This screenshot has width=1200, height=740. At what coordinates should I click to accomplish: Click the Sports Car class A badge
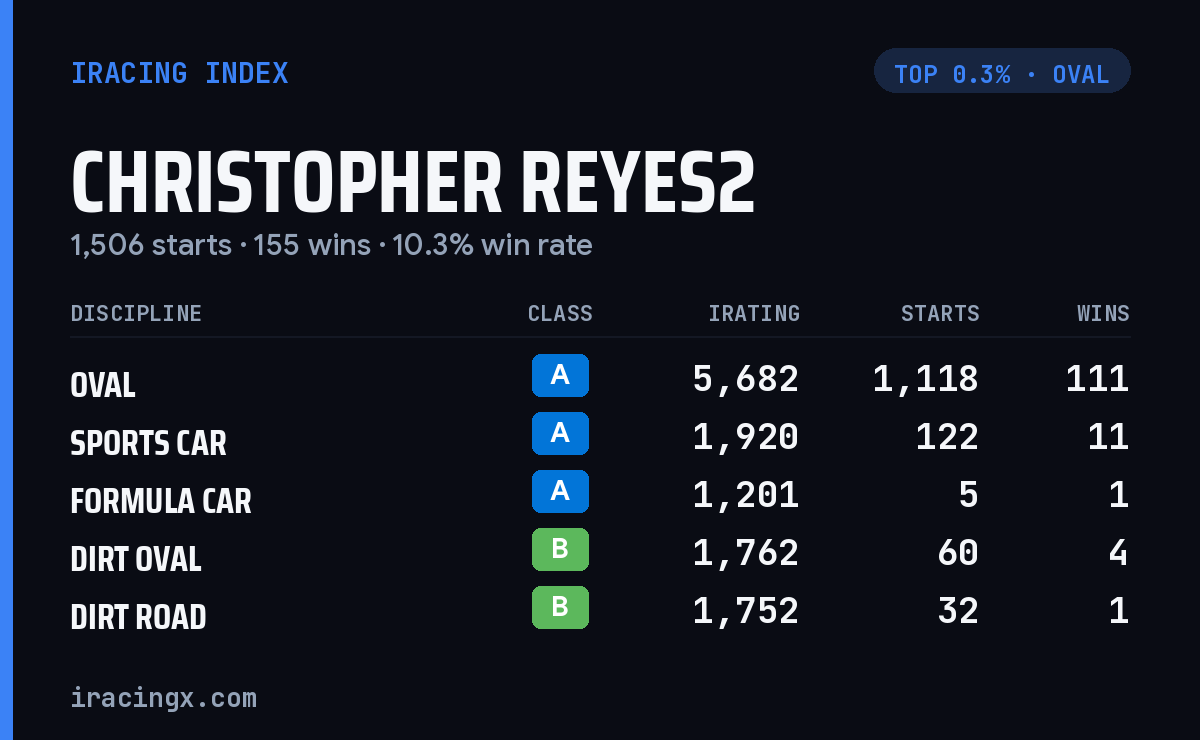click(560, 434)
